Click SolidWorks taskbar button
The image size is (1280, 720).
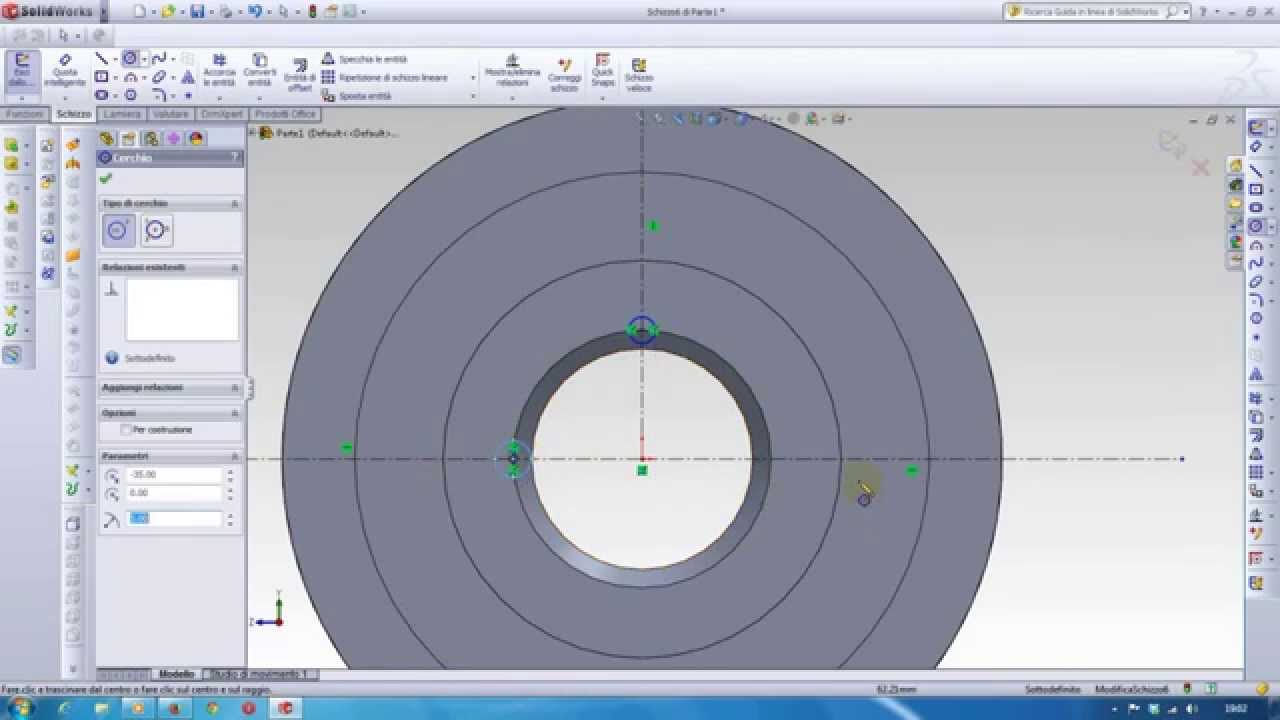click(285, 708)
